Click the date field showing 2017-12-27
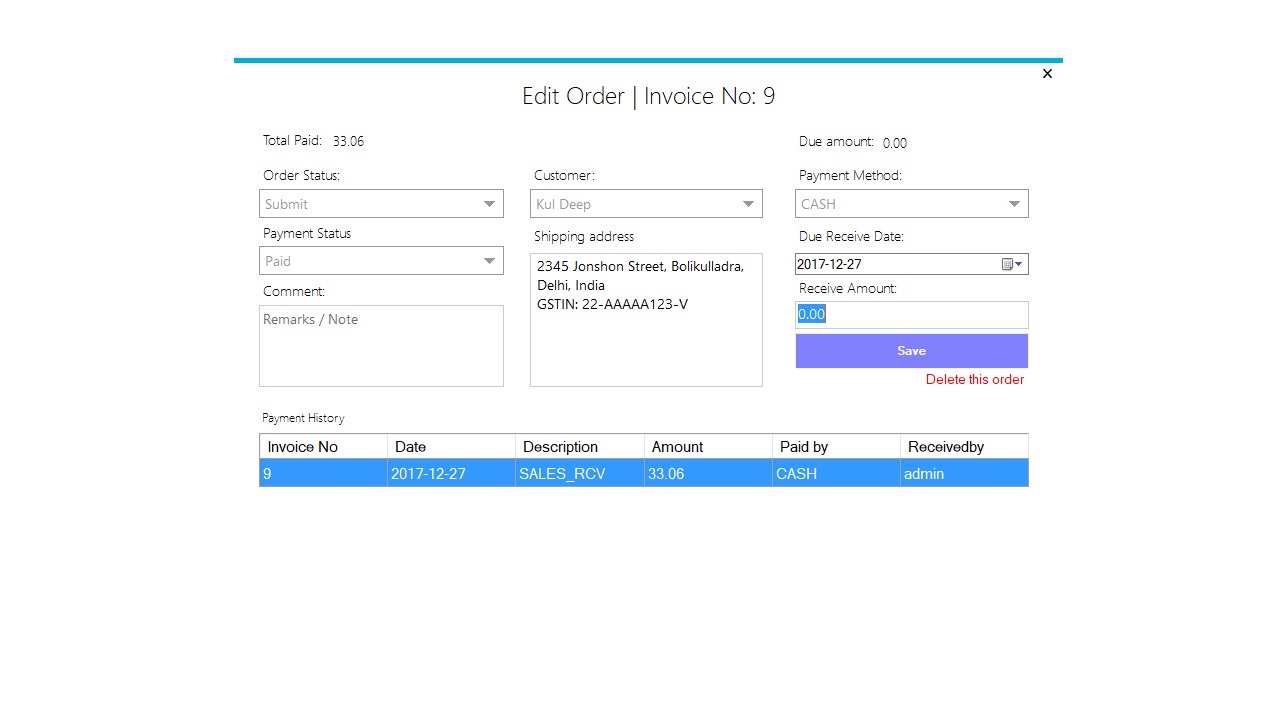The width and height of the screenshot is (1280, 720). coord(880,264)
